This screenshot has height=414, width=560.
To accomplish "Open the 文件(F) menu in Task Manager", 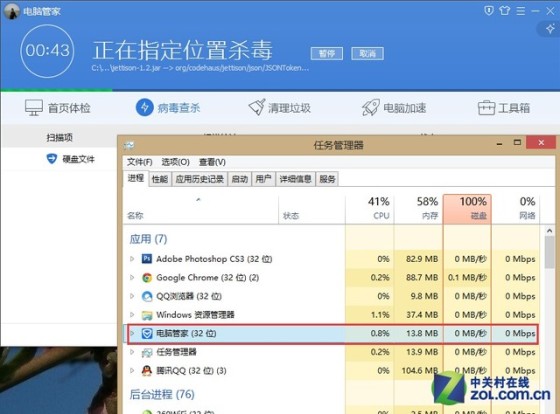I will point(140,162).
